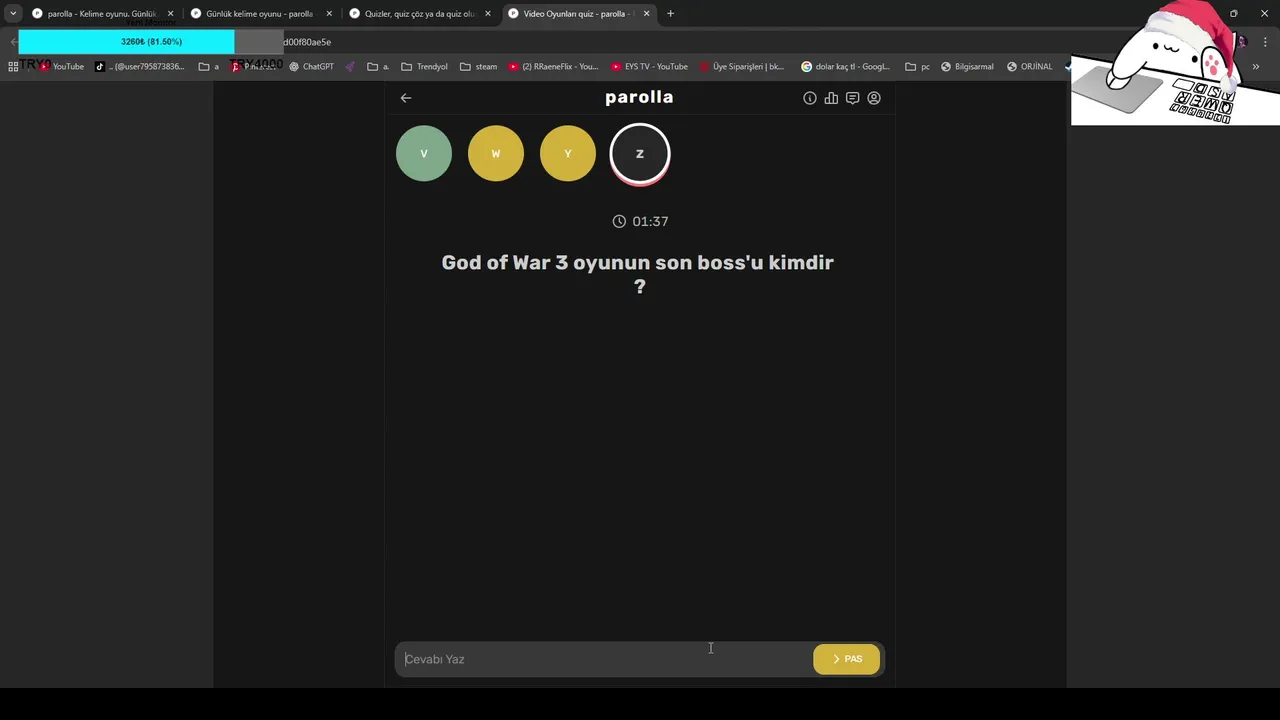Open the statistics bar chart icon
Image resolution: width=1280 pixels, height=720 pixels.
tap(831, 98)
